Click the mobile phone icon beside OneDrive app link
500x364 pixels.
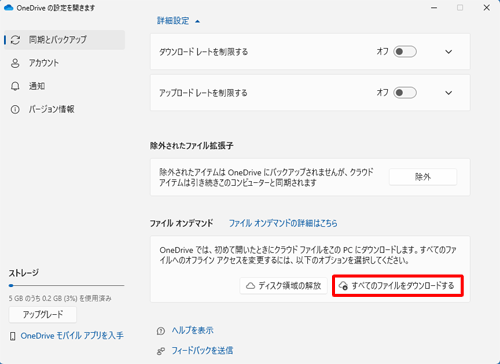13,336
